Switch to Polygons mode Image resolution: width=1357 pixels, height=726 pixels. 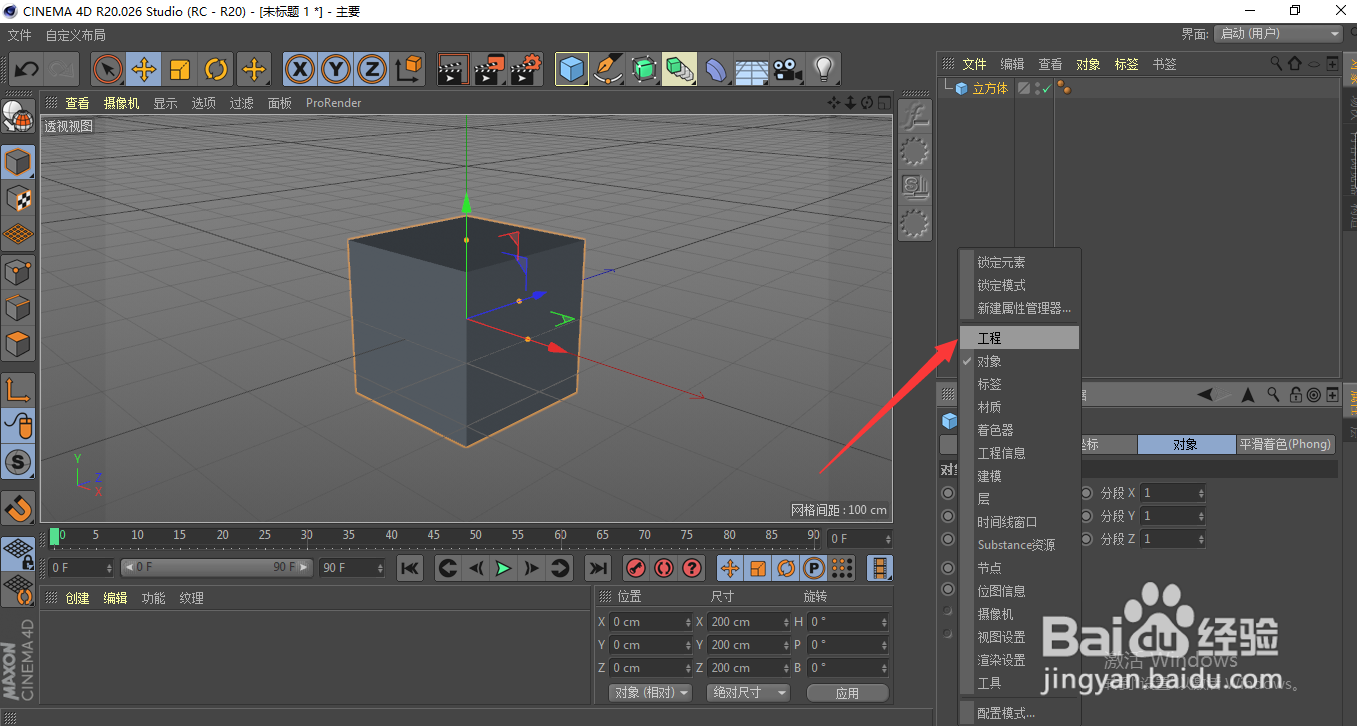(x=19, y=343)
